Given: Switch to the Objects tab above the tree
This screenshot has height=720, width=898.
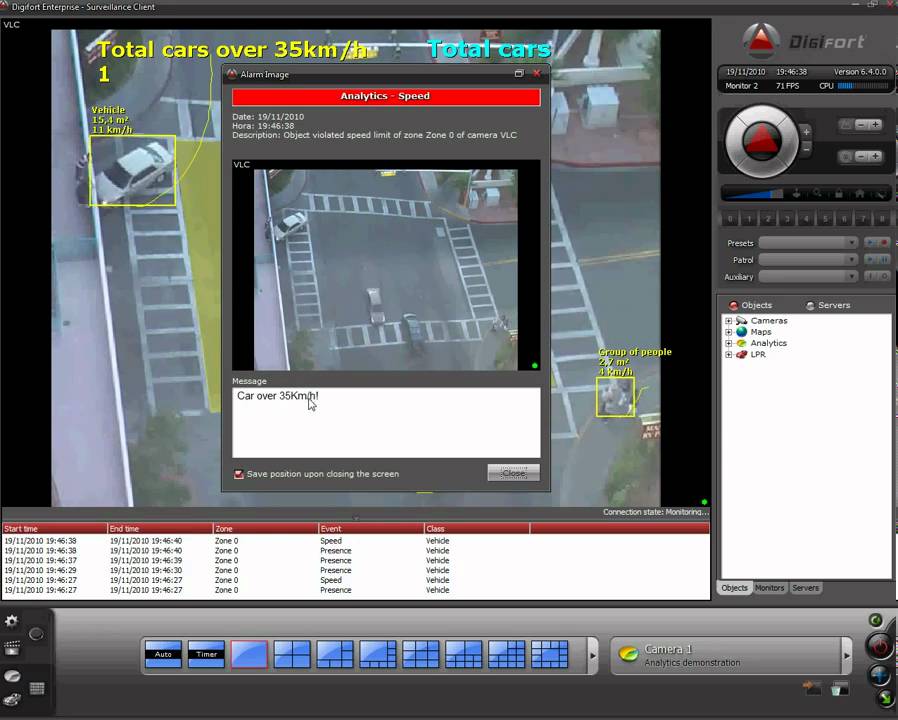Looking at the screenshot, I should [750, 305].
